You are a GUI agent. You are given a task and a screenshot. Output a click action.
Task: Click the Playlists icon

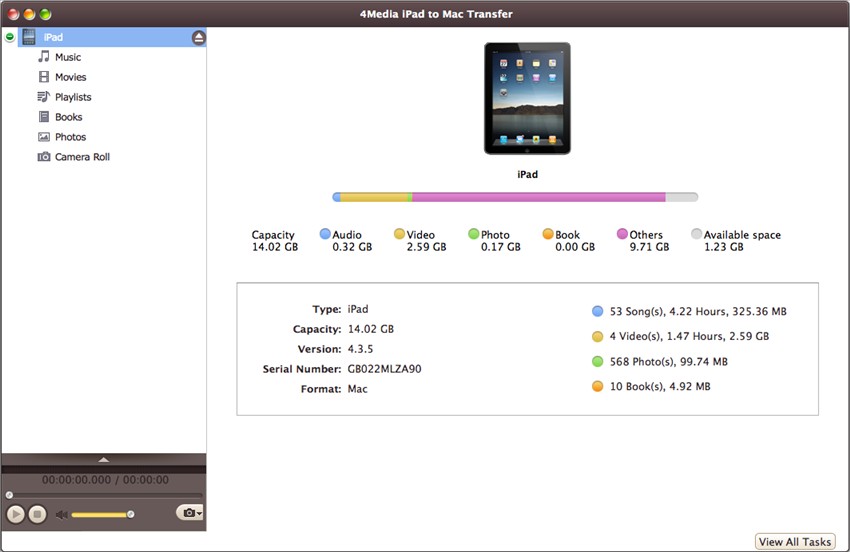[43, 97]
